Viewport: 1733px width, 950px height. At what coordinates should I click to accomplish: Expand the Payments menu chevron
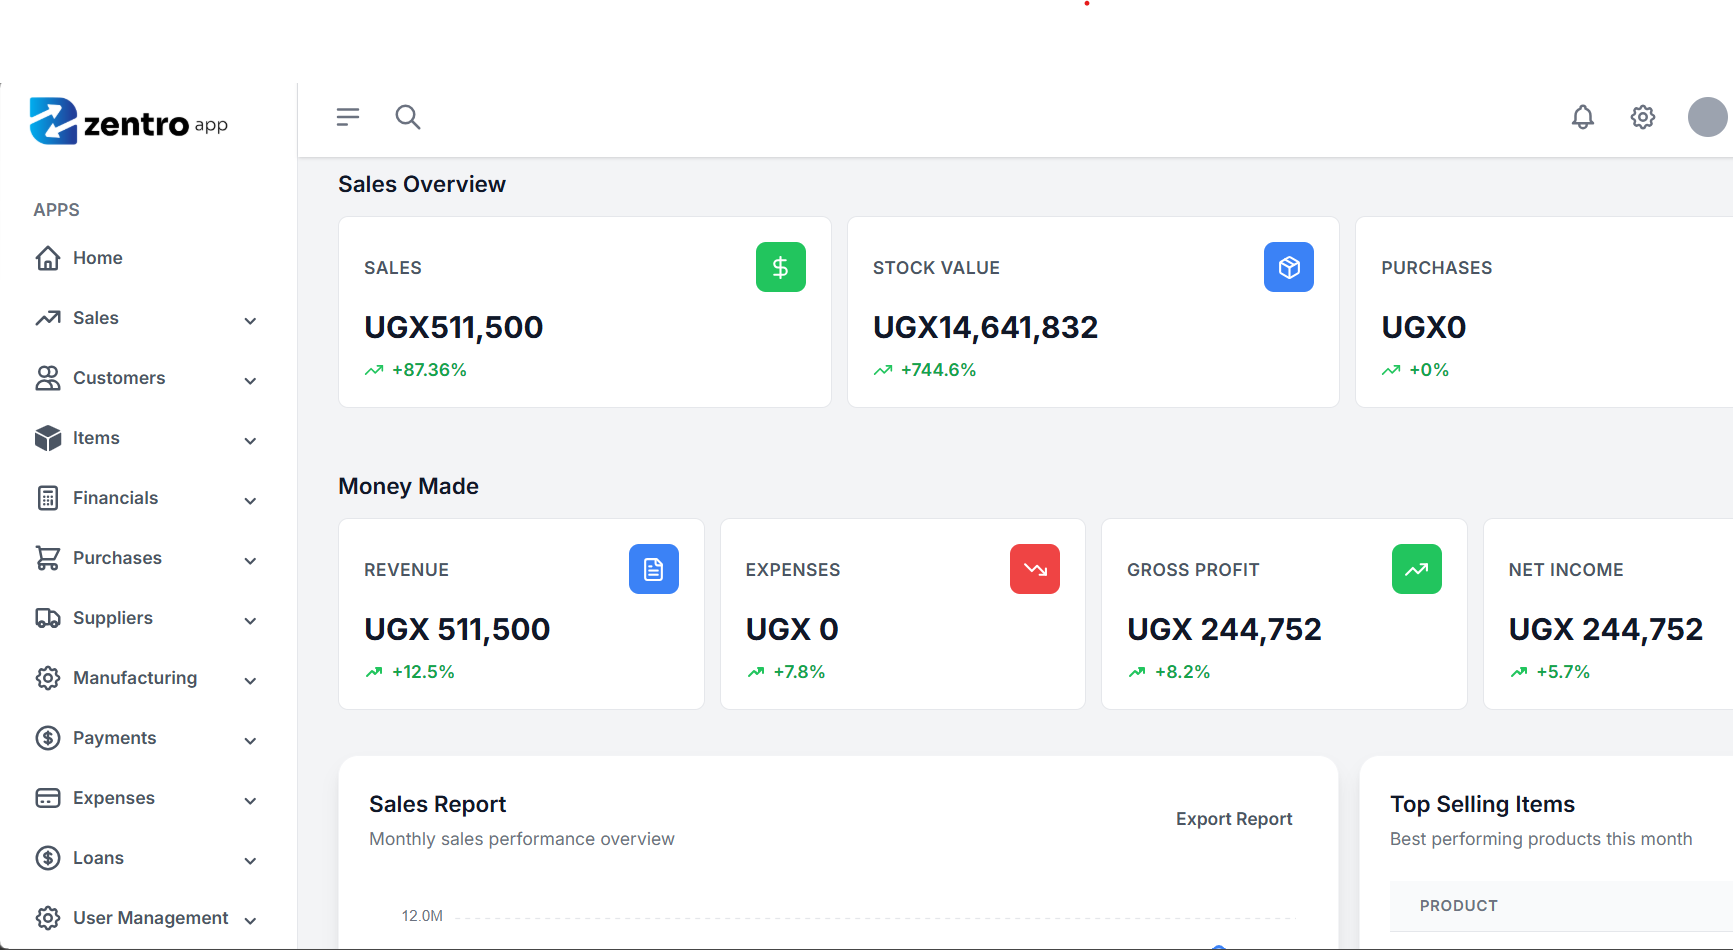pyautogui.click(x=250, y=741)
